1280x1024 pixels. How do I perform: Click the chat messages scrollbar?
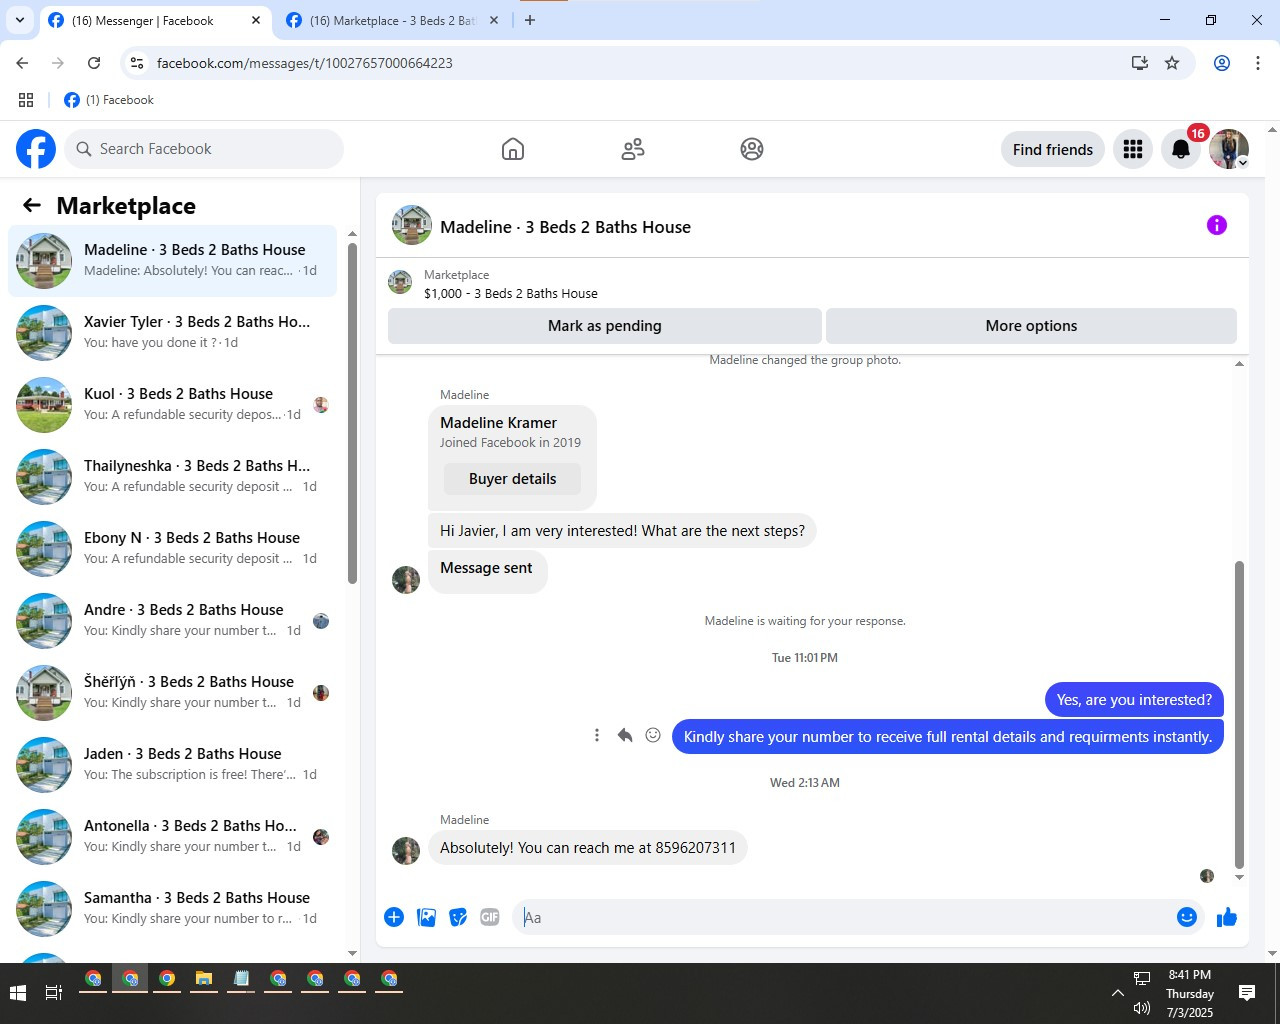click(1240, 715)
